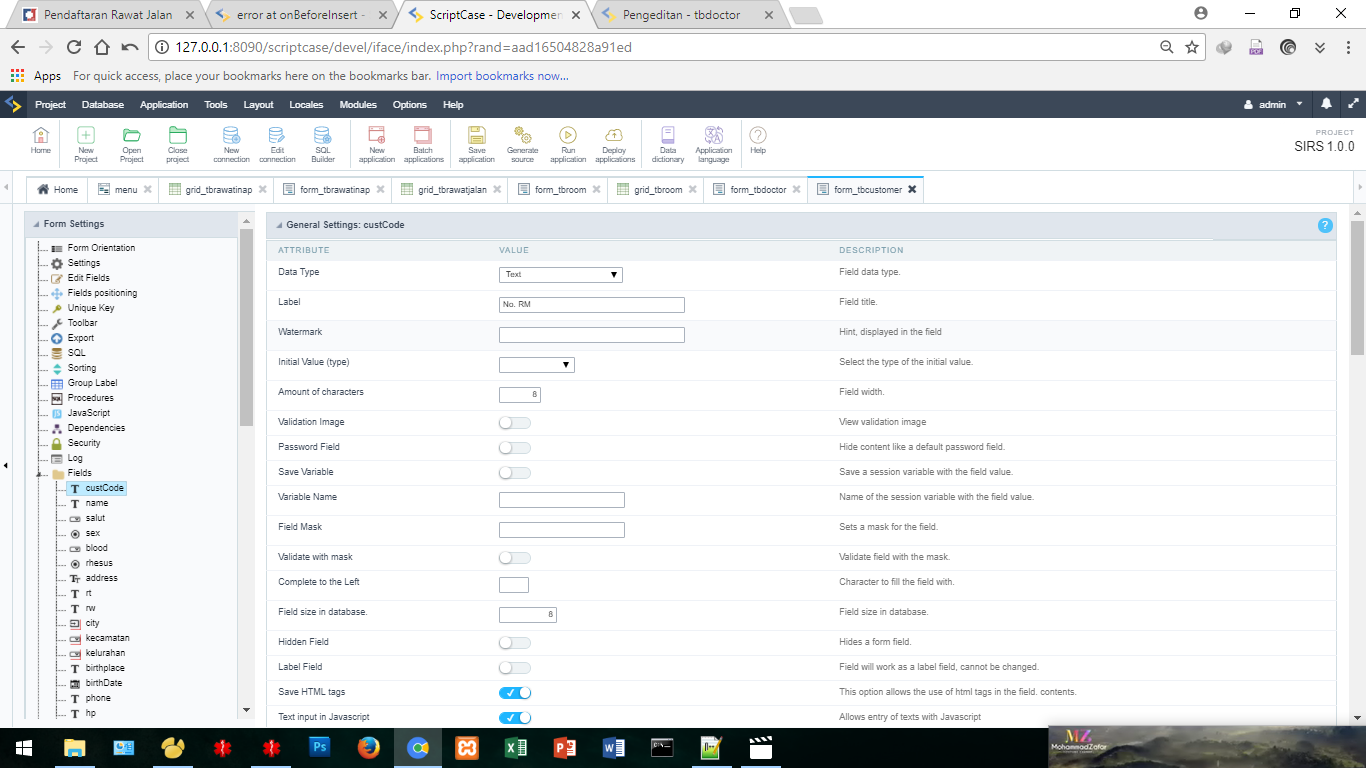The height and width of the screenshot is (768, 1366).
Task: Open Excel from the taskbar
Action: tap(516, 747)
